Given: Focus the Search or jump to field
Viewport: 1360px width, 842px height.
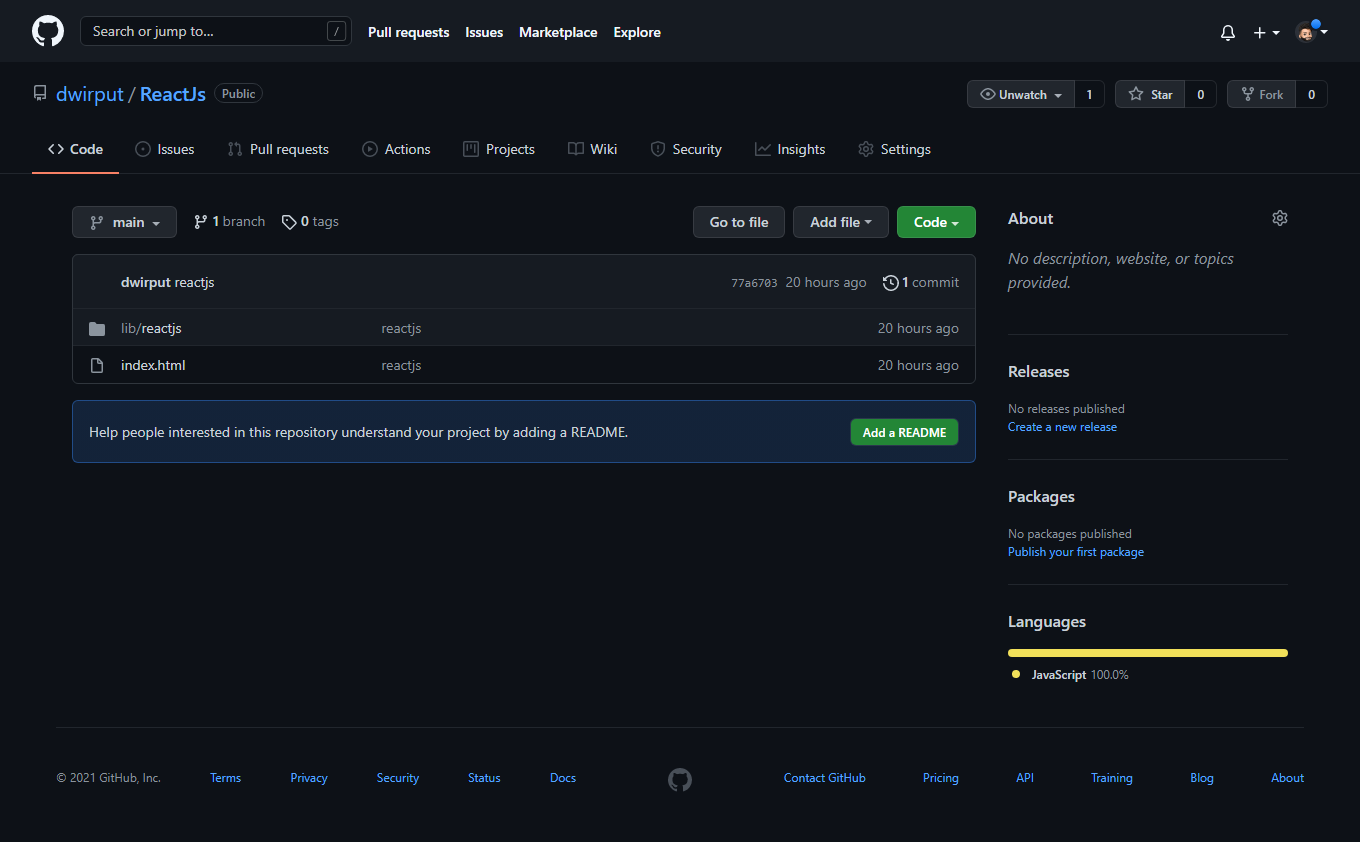Looking at the screenshot, I should [x=216, y=31].
